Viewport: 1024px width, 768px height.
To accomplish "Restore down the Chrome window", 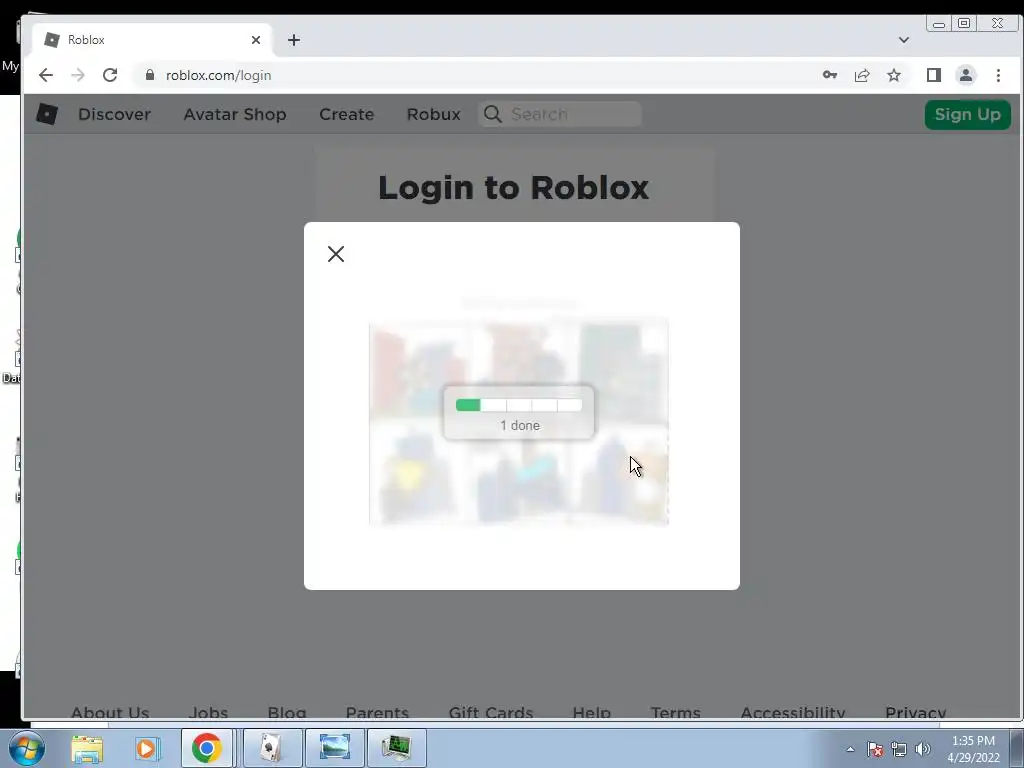I will 964,24.
